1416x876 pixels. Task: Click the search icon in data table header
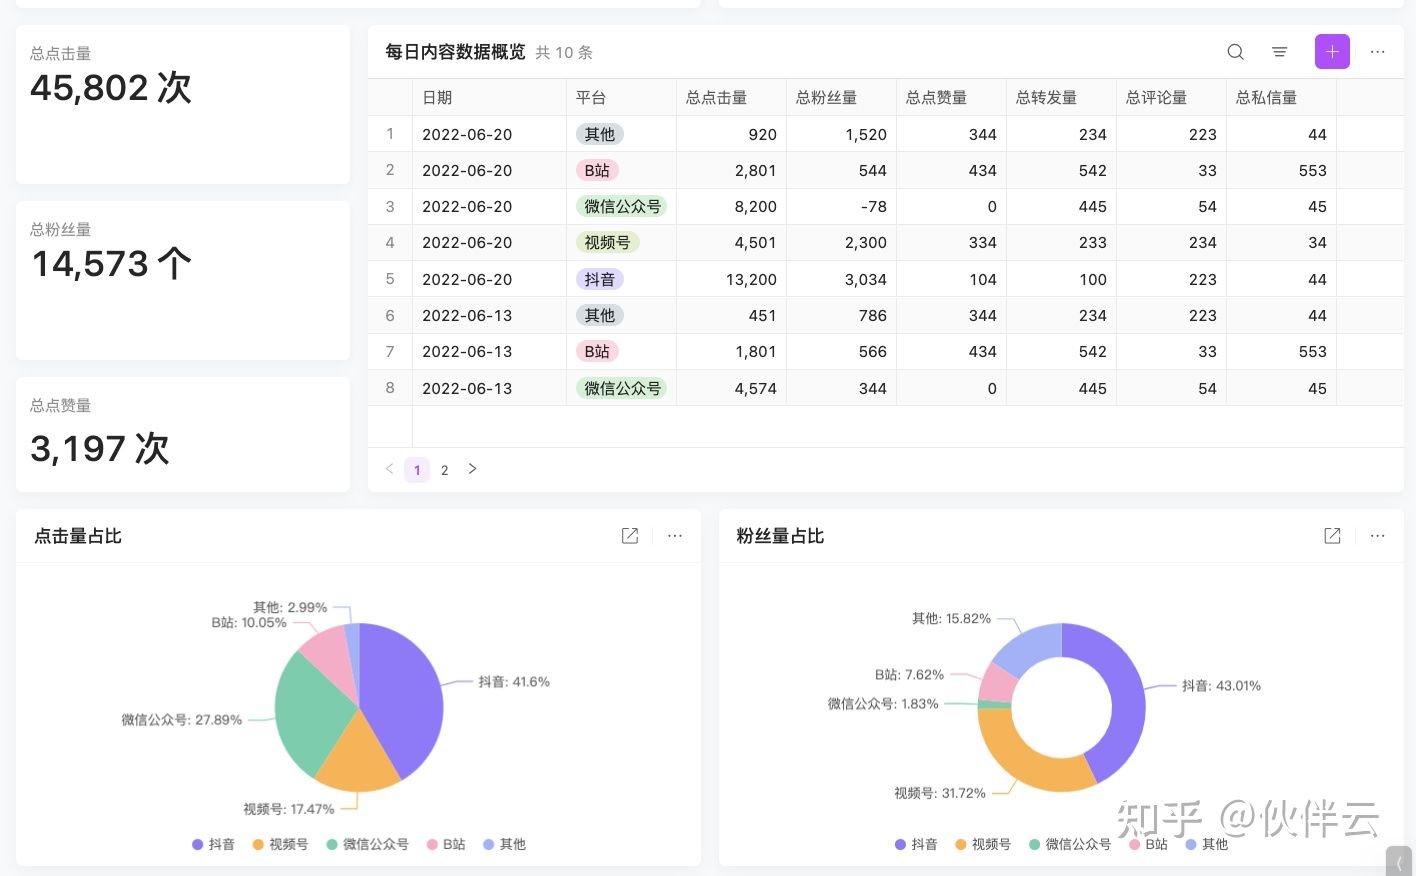point(1235,52)
